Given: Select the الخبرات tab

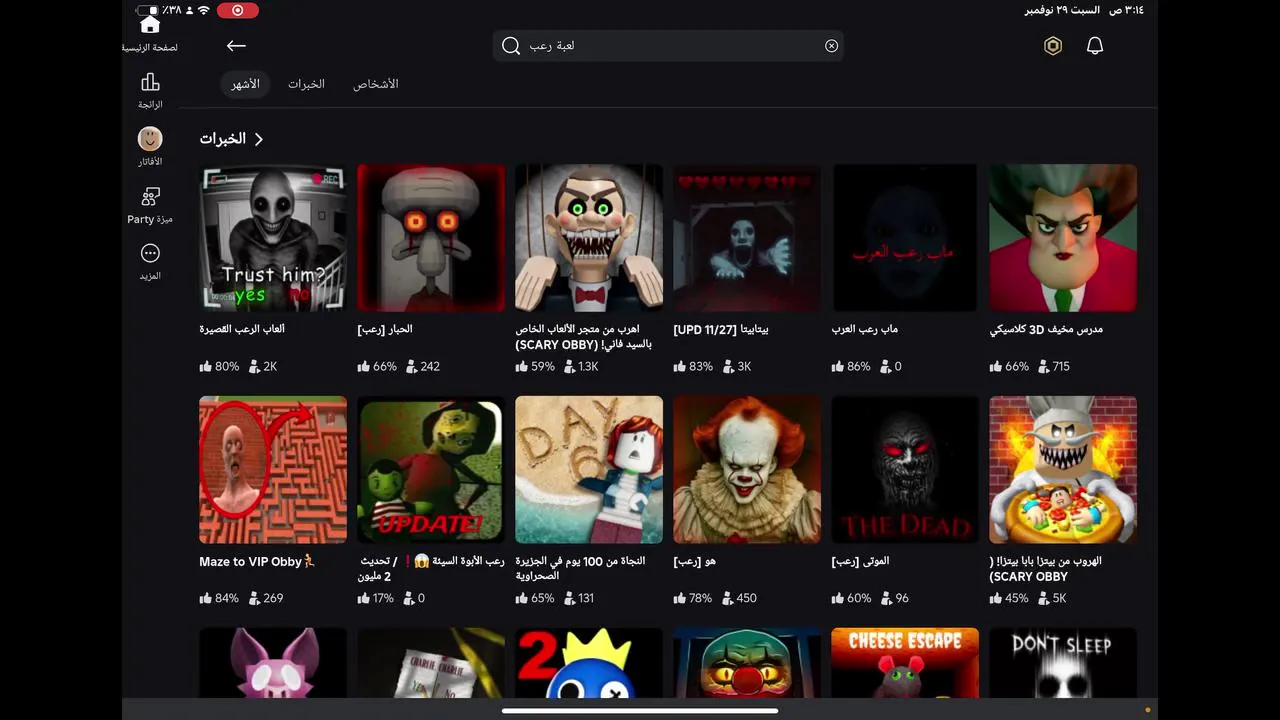Looking at the screenshot, I should point(306,84).
